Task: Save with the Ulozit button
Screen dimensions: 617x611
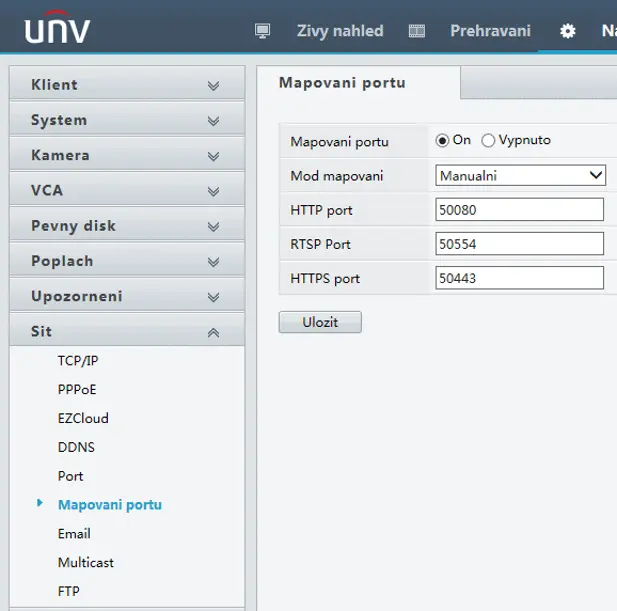Action: 320,322
